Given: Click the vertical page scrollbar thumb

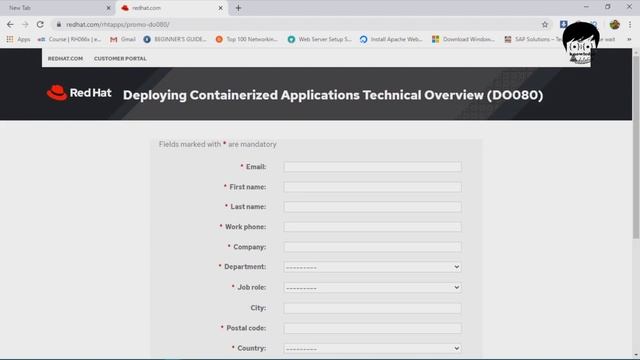Looking at the screenshot, I should click(636, 147).
